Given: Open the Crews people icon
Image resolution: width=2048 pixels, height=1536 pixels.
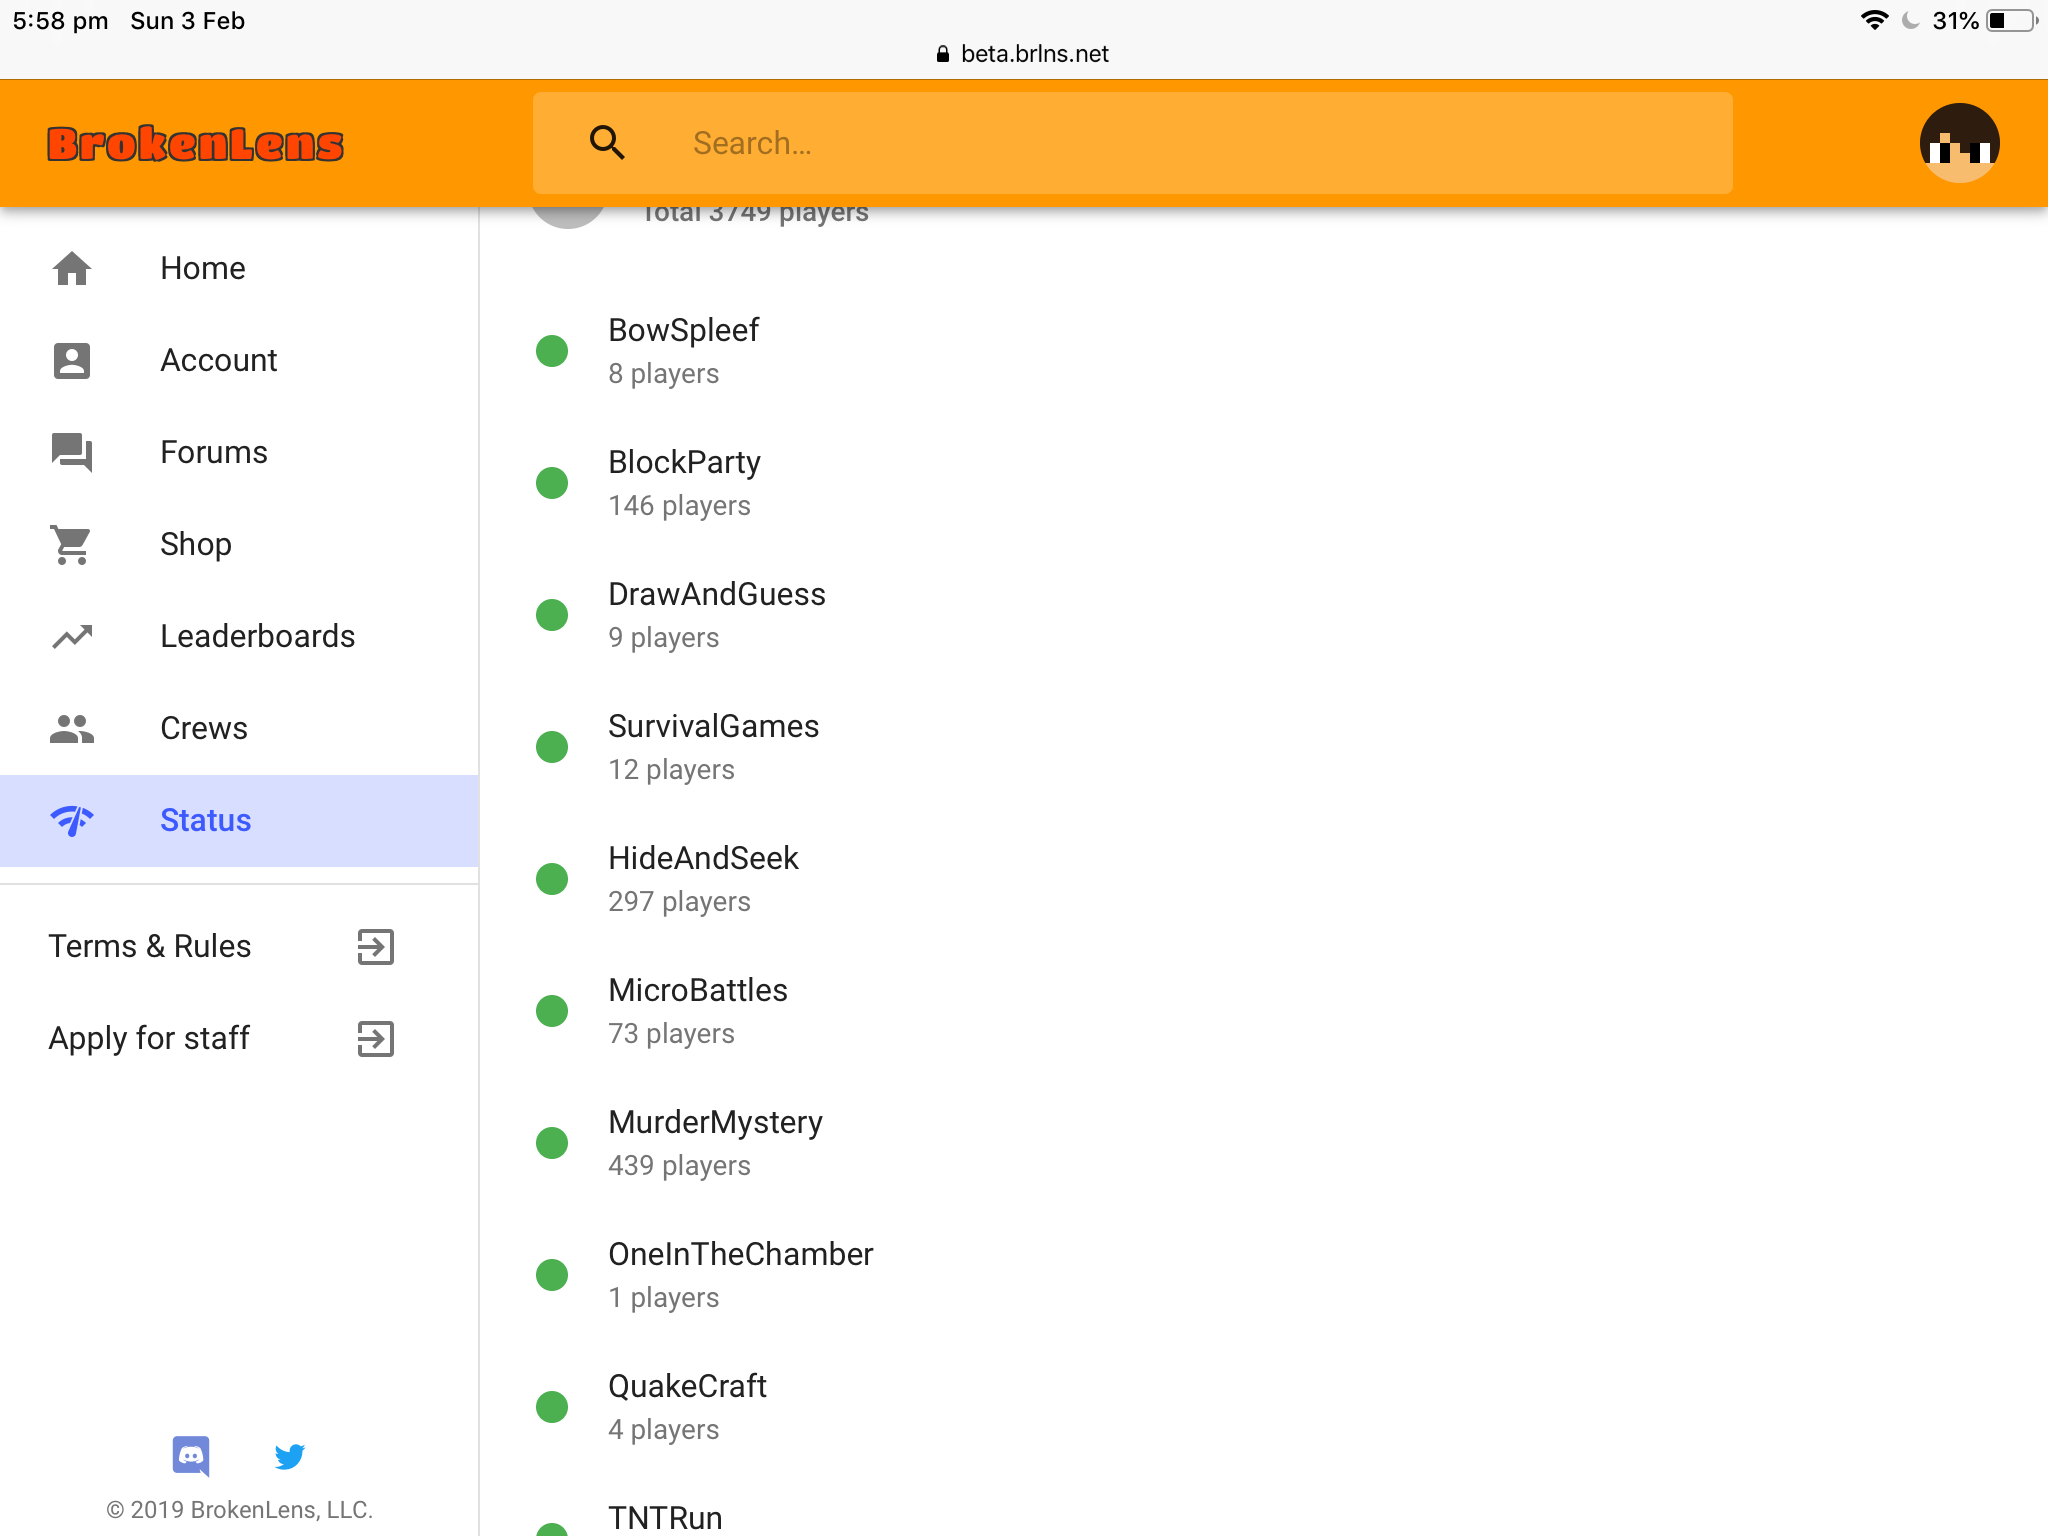Looking at the screenshot, I should pos(72,728).
